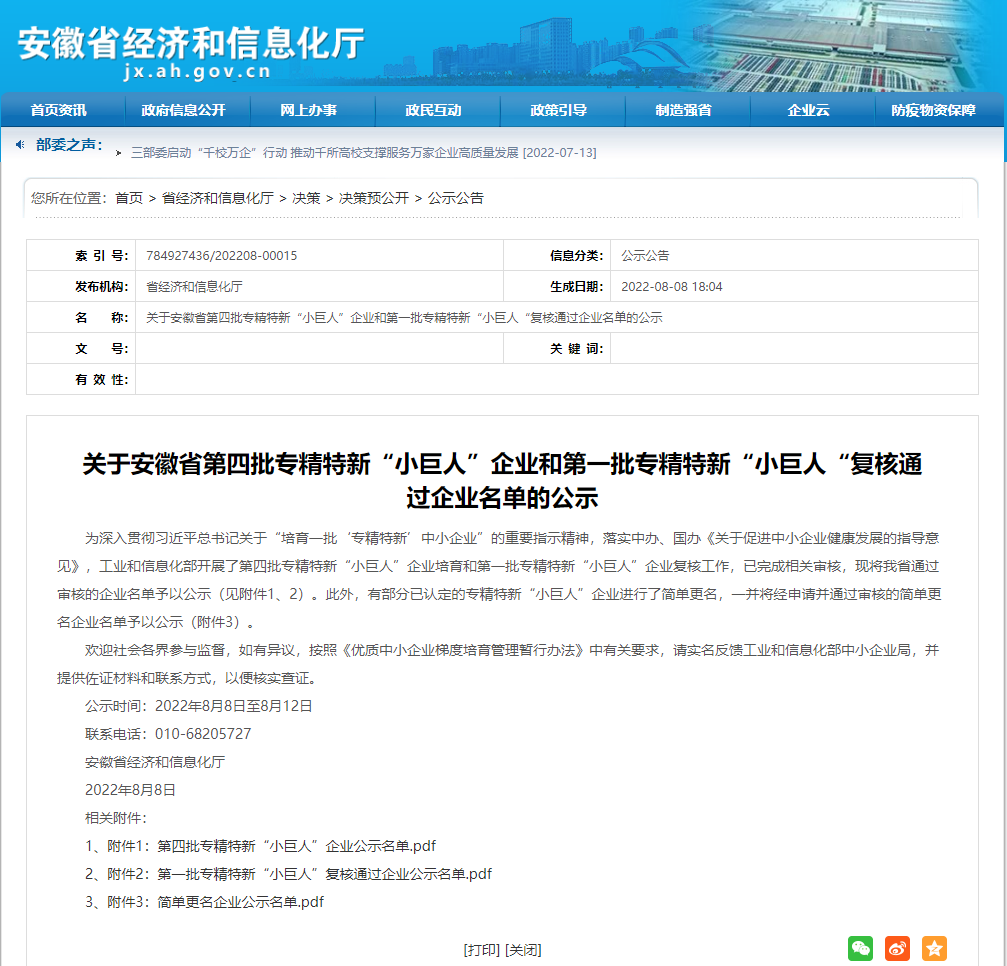Click the speaker icon beside 部委之声

click(20, 145)
